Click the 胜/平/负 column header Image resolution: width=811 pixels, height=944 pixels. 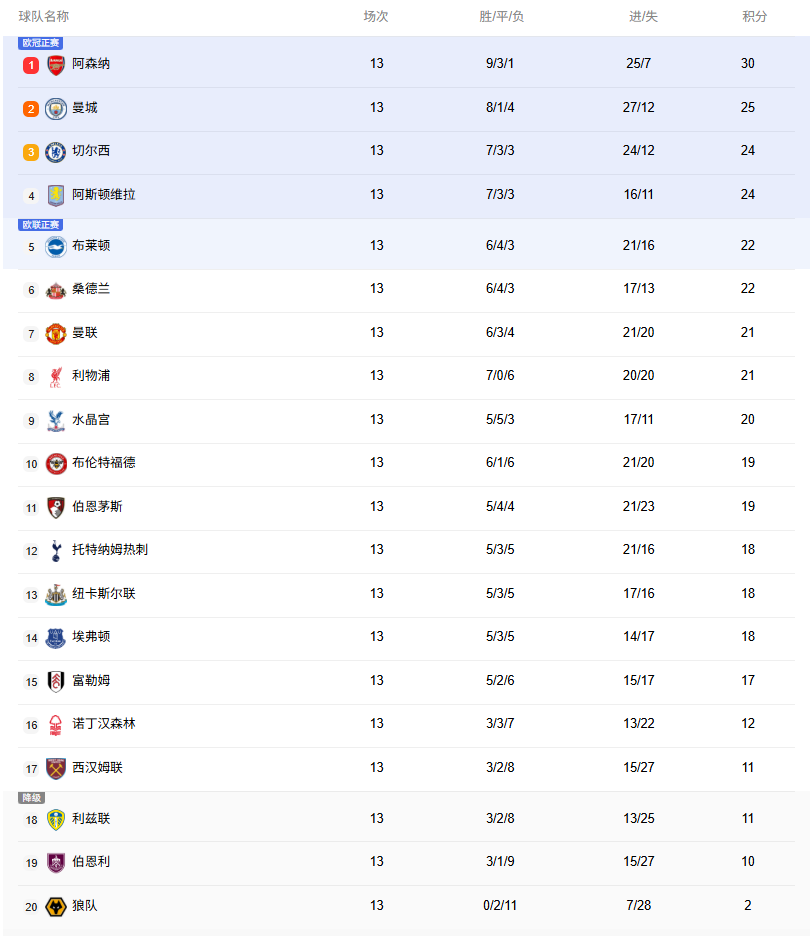click(x=502, y=17)
